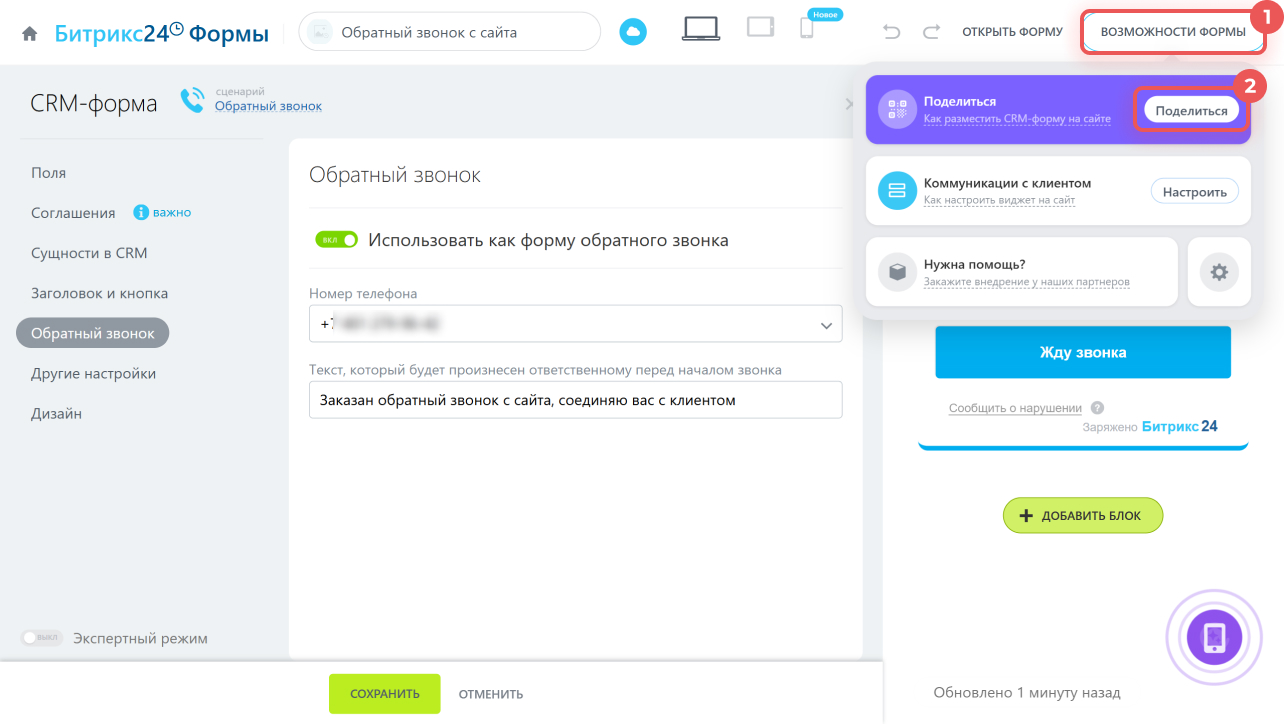Viewport: 1284px width, 724px height.
Task: Select the Fields sidebar item
Action: tap(48, 173)
